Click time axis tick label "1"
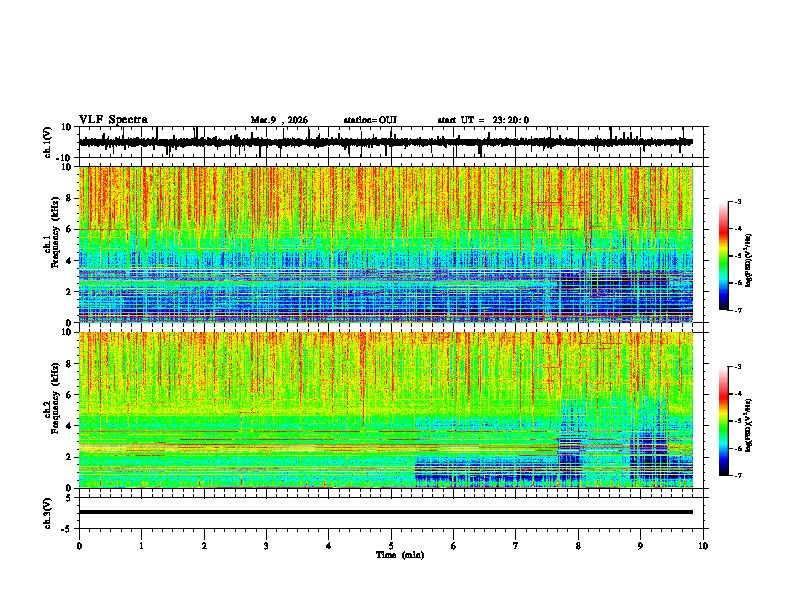 tap(141, 546)
